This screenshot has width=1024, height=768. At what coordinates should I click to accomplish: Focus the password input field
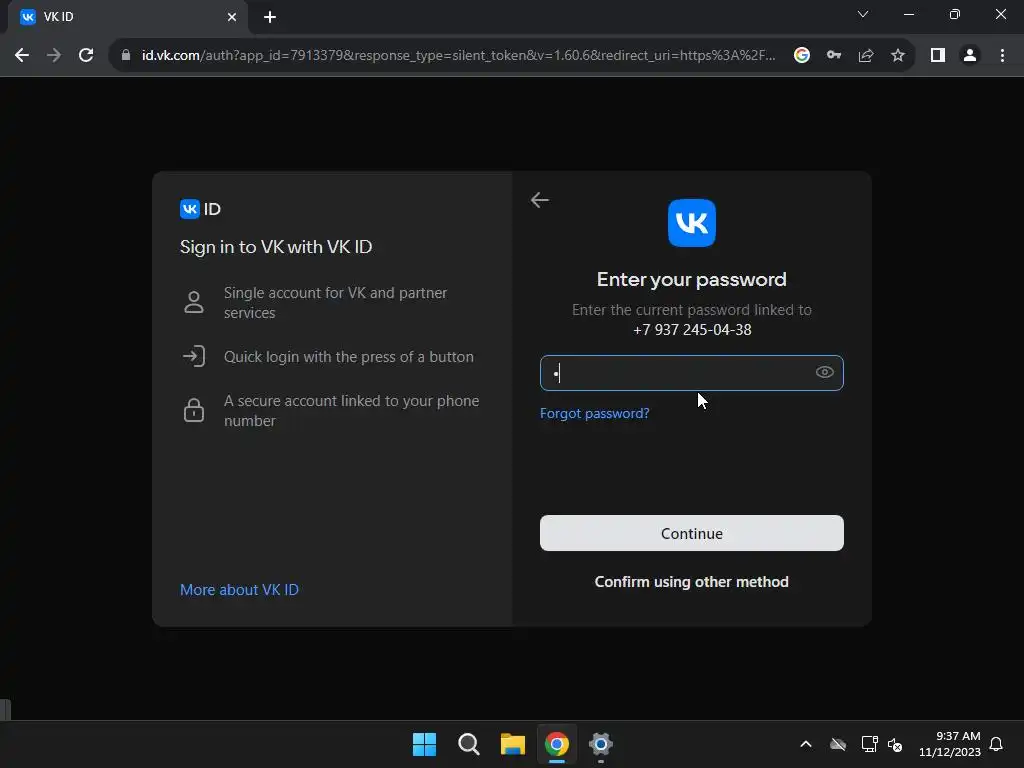coord(692,373)
